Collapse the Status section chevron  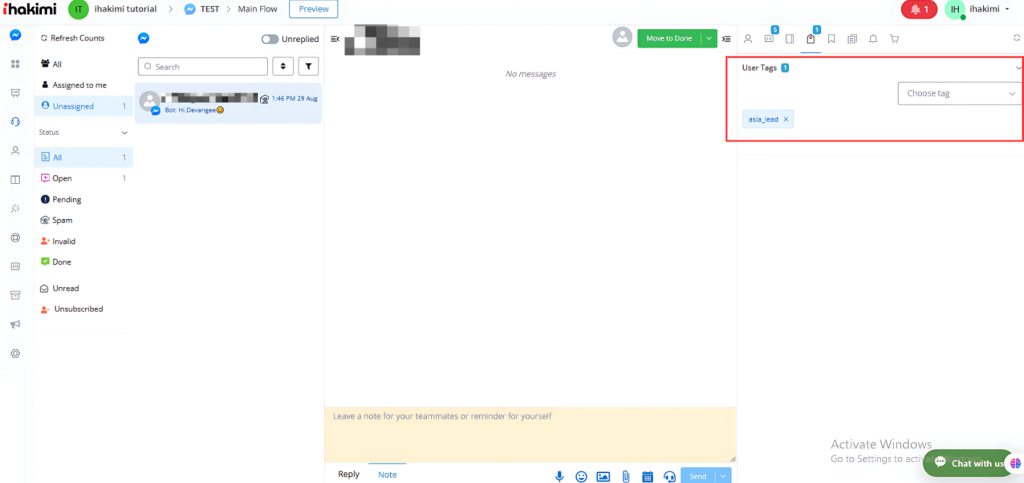pyautogui.click(x=124, y=132)
